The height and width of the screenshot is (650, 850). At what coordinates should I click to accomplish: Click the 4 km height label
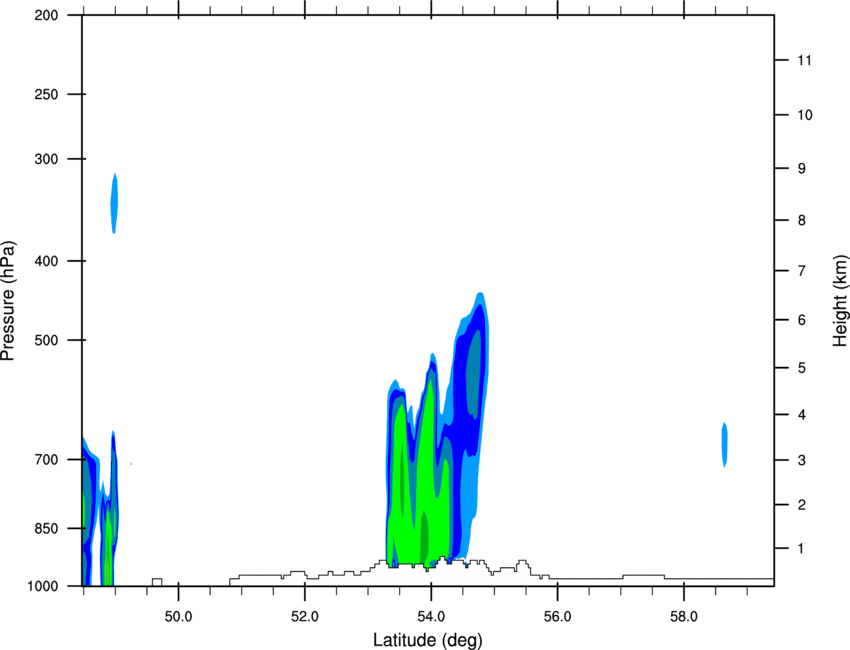[802, 415]
